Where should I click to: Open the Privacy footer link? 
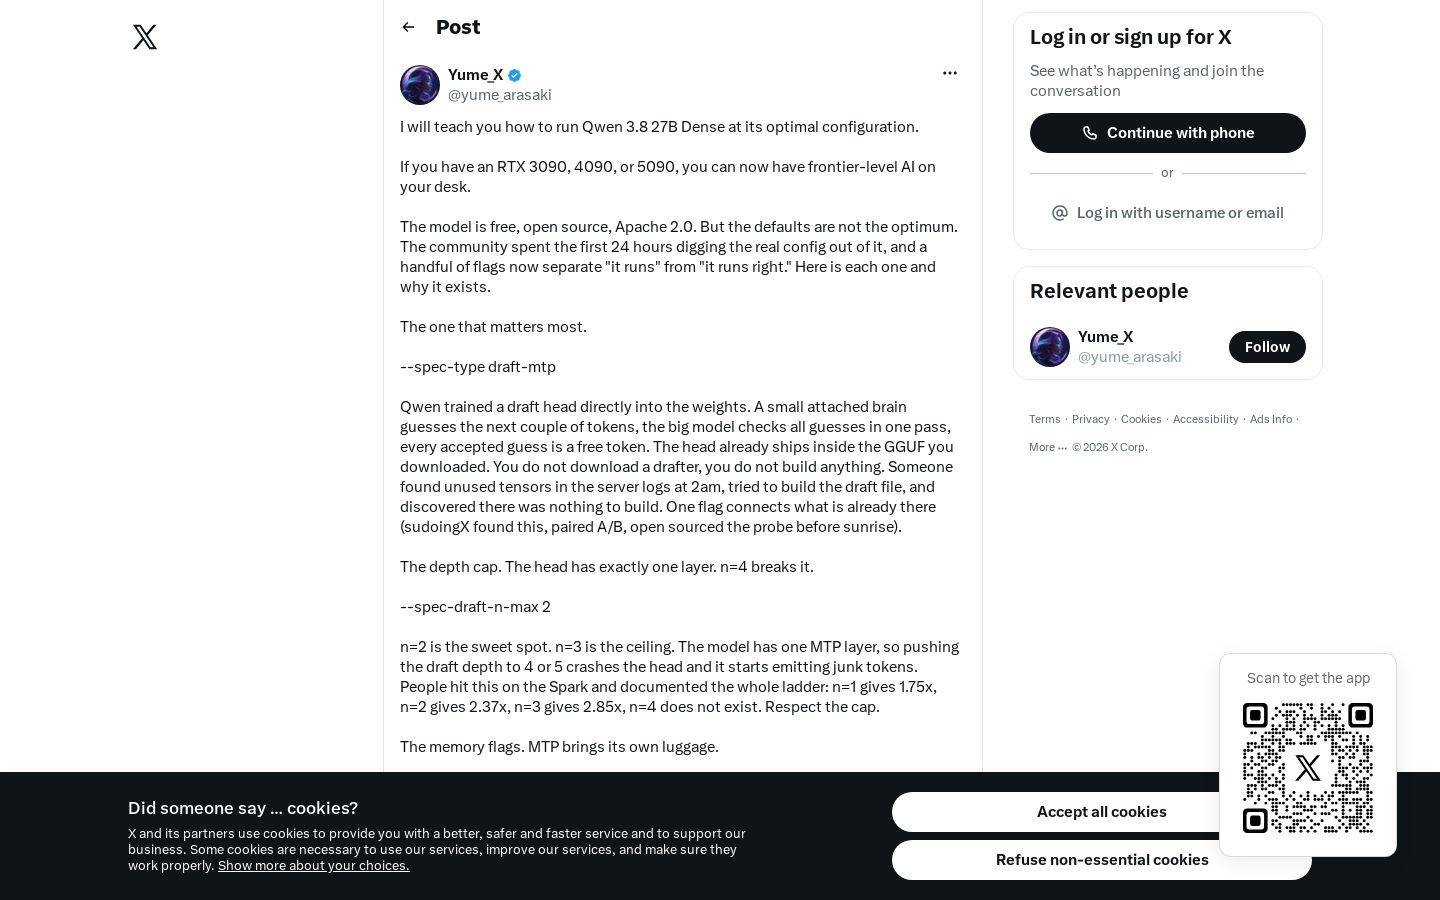coord(1091,419)
